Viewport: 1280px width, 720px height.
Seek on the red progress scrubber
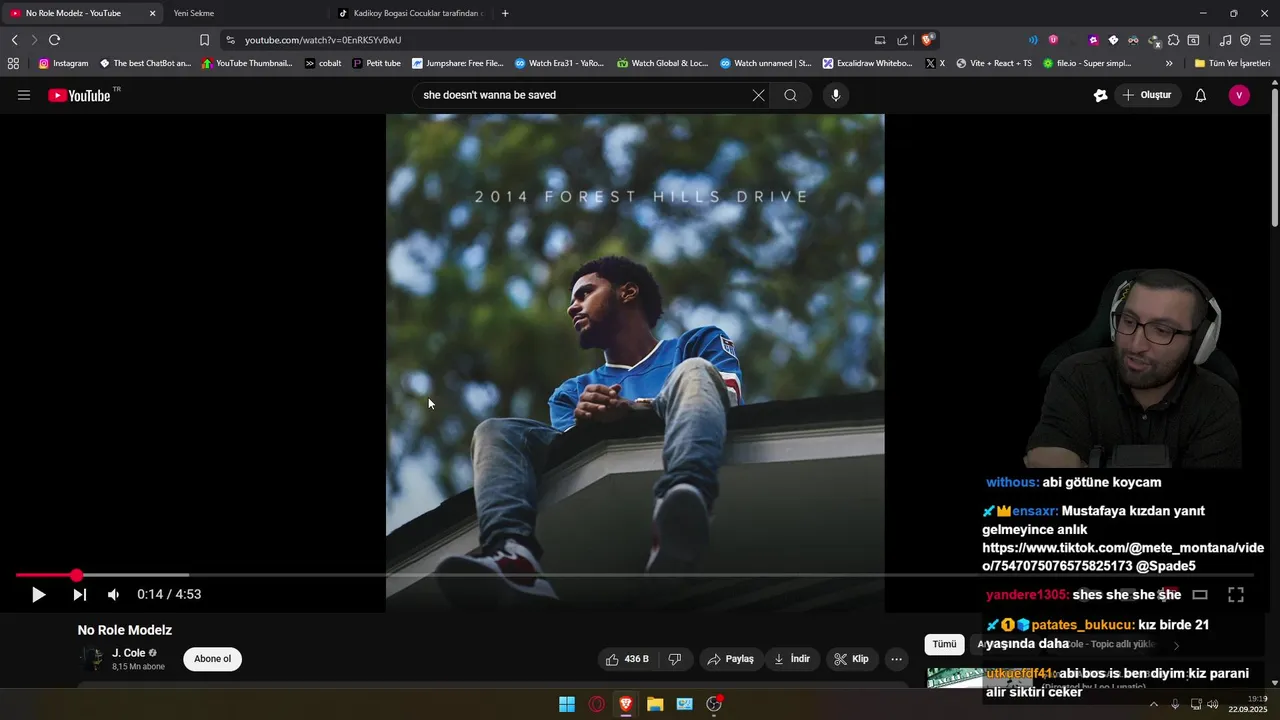pyautogui.click(x=76, y=575)
